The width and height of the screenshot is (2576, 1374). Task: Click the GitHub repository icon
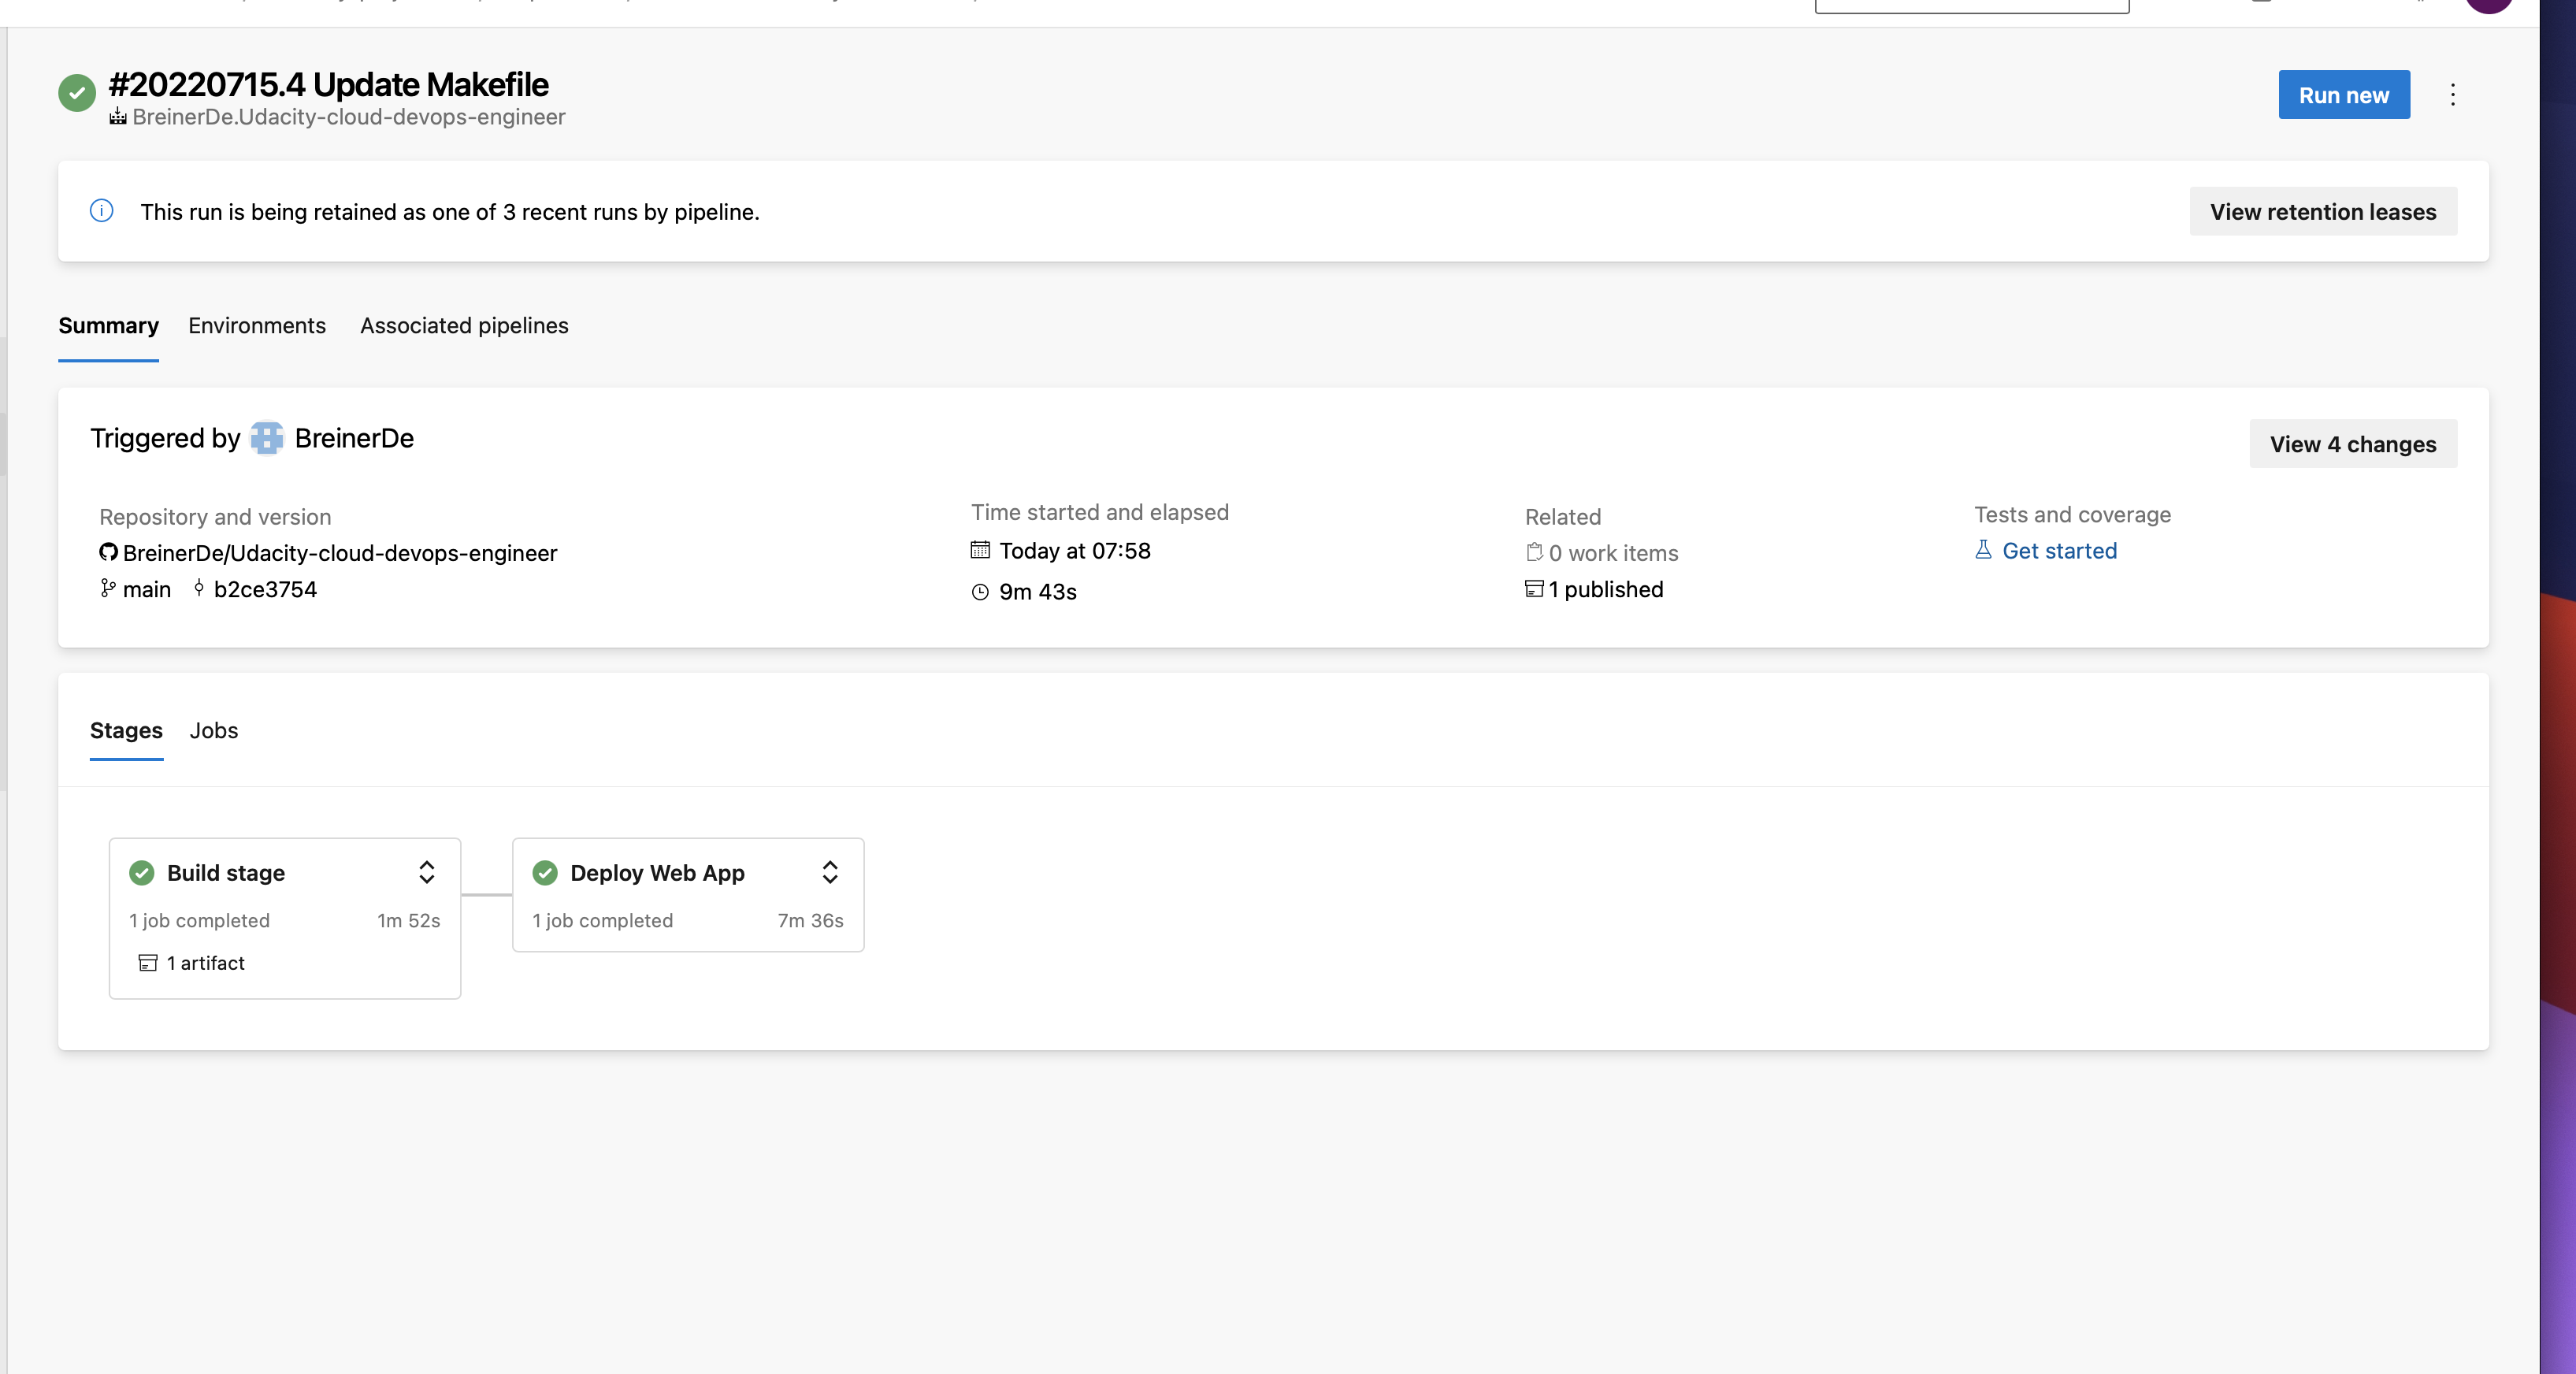tap(108, 552)
